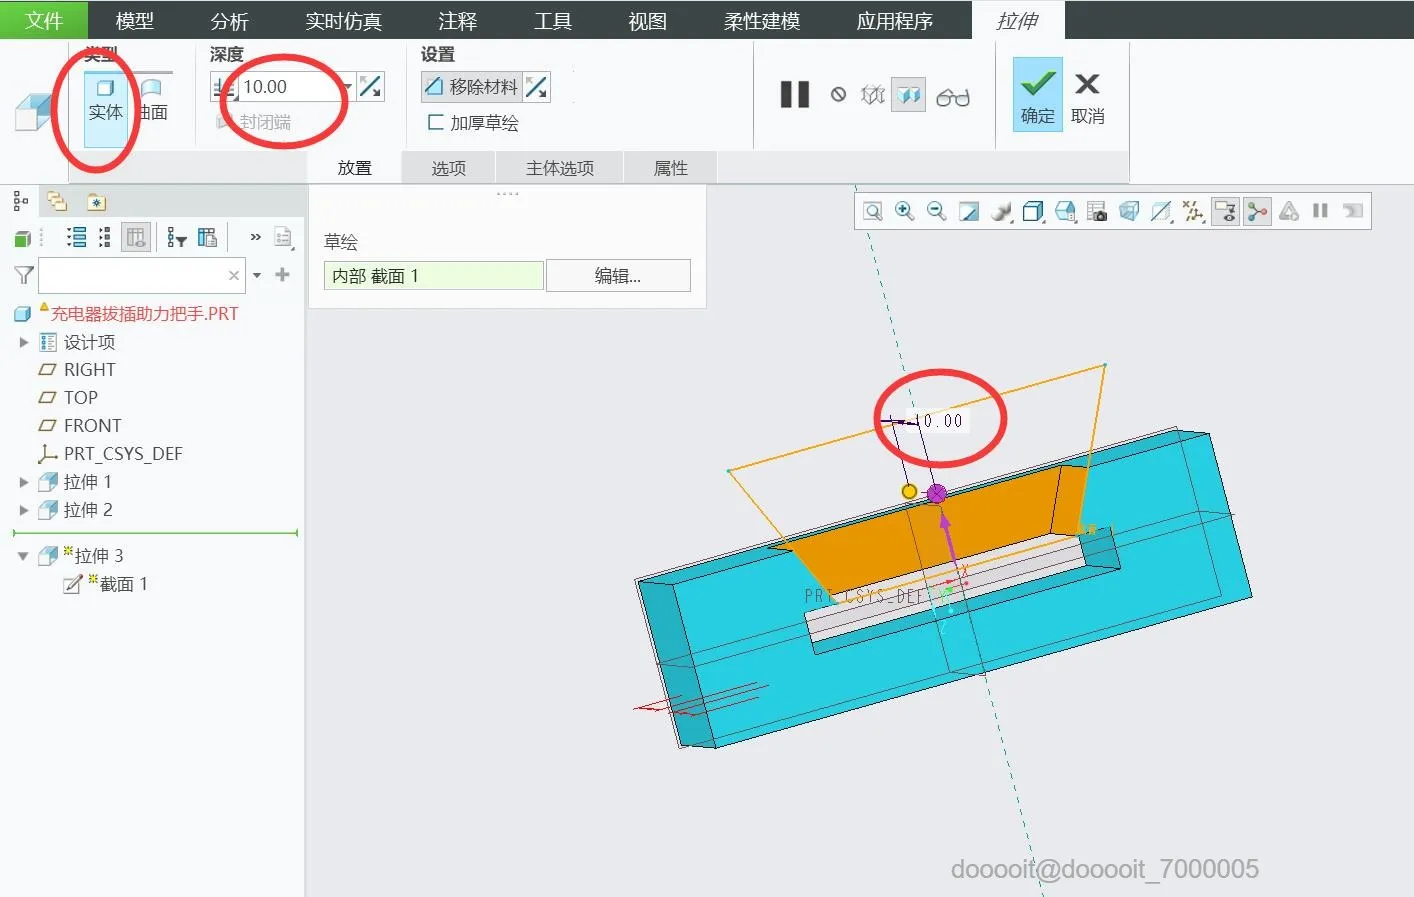Open the search options dropdown arrow

[257, 275]
